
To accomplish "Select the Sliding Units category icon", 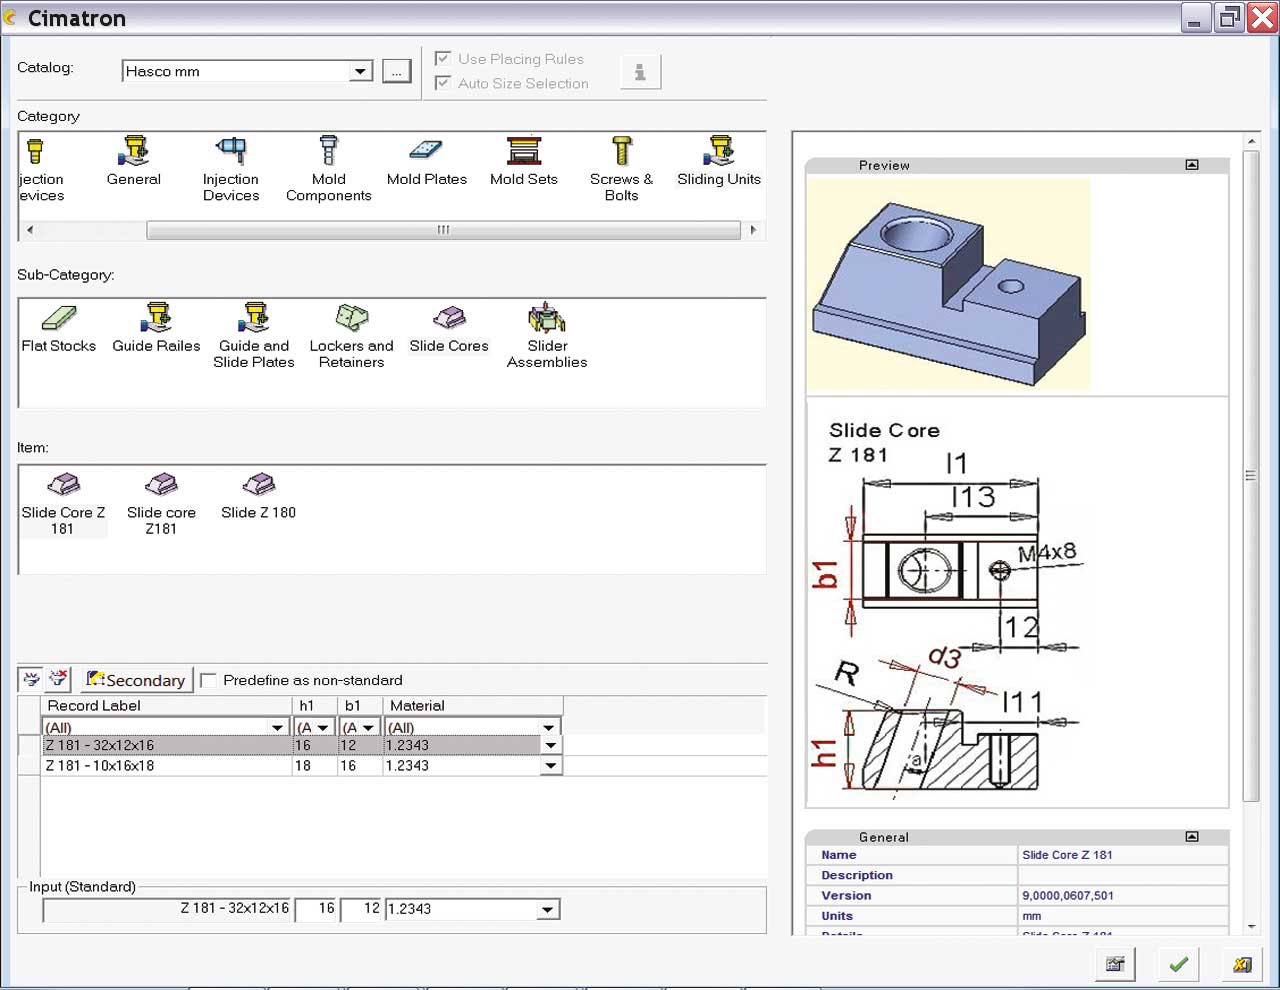I will click(719, 152).
